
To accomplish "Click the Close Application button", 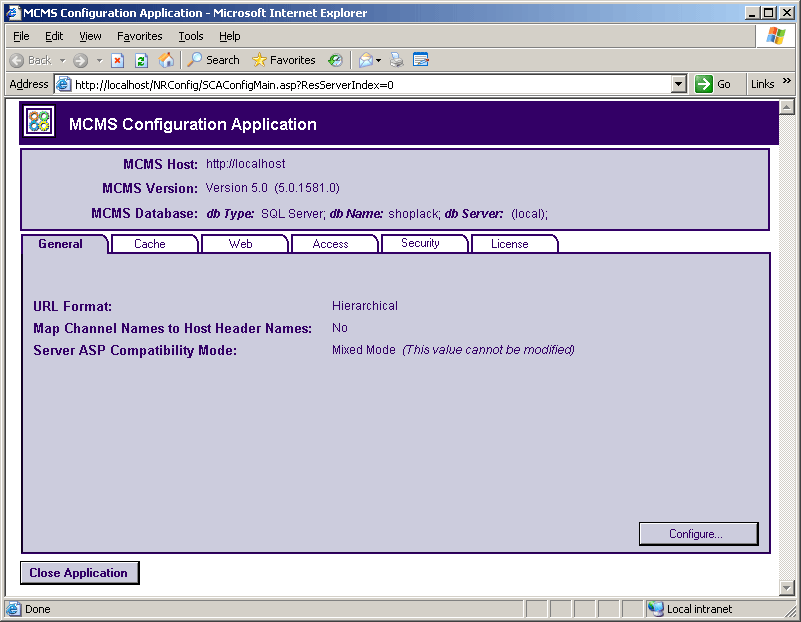I will (x=79, y=572).
